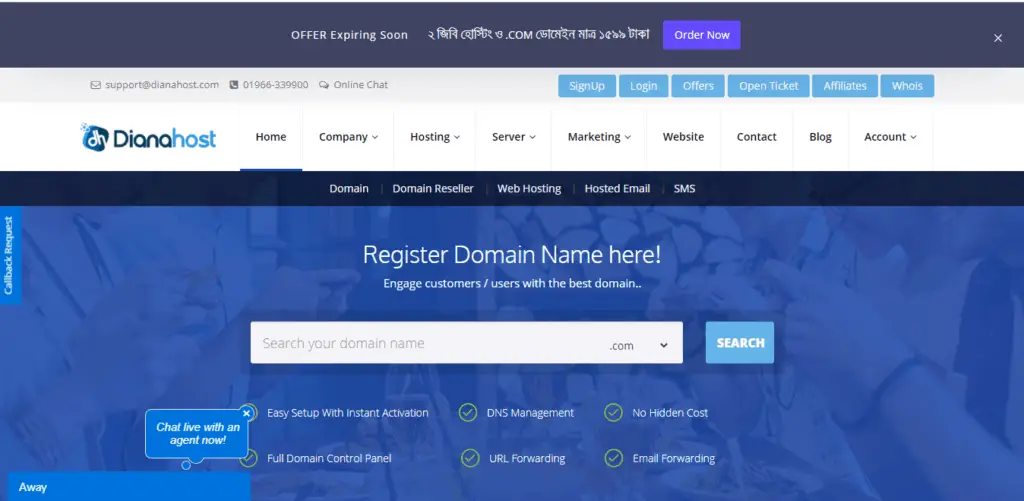
Task: Expand the Hosting menu dropdown
Action: coord(435,137)
